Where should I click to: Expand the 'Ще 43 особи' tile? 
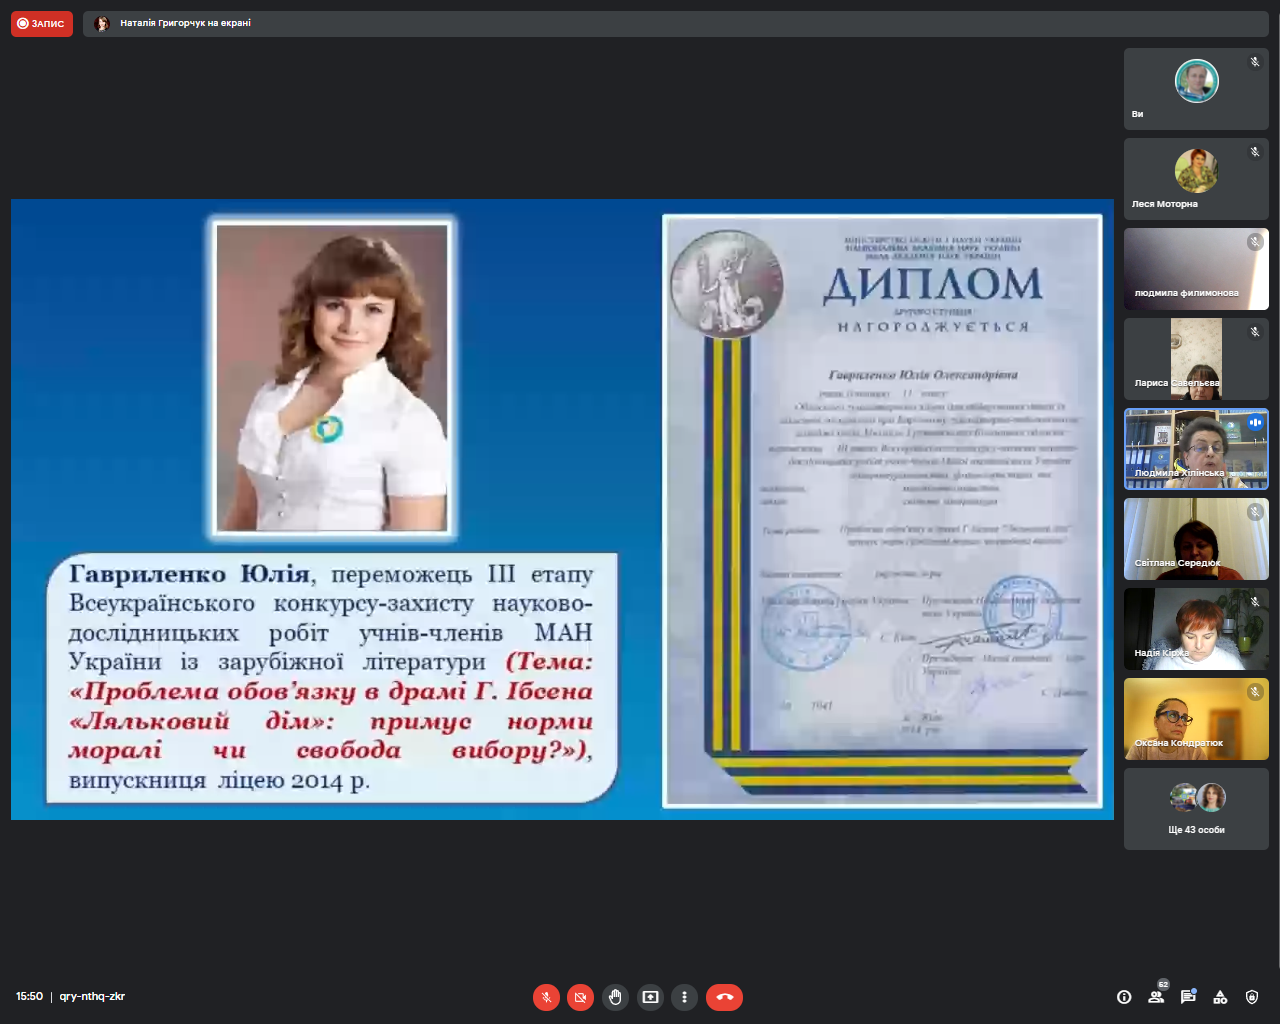[x=1196, y=809]
